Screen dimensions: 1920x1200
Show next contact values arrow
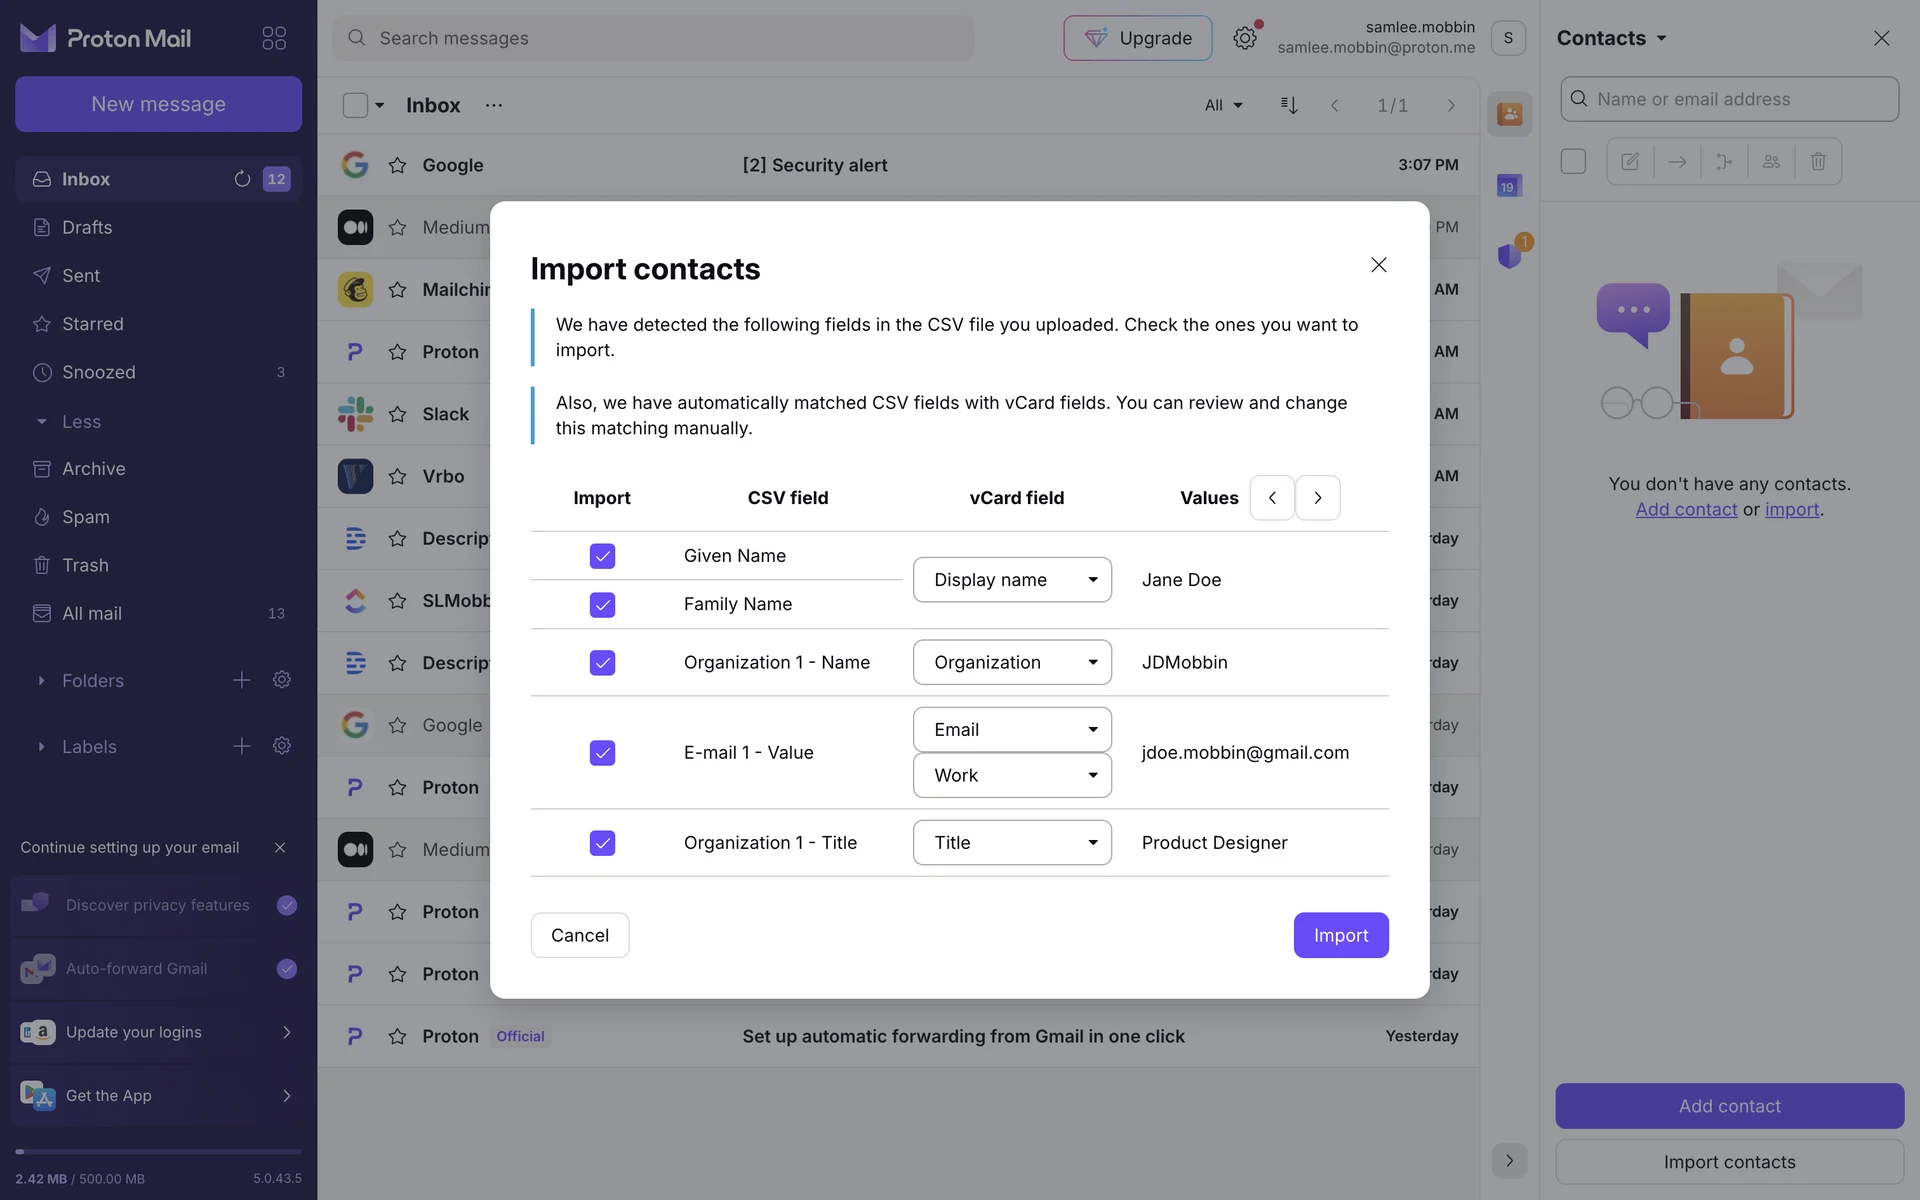coord(1318,498)
